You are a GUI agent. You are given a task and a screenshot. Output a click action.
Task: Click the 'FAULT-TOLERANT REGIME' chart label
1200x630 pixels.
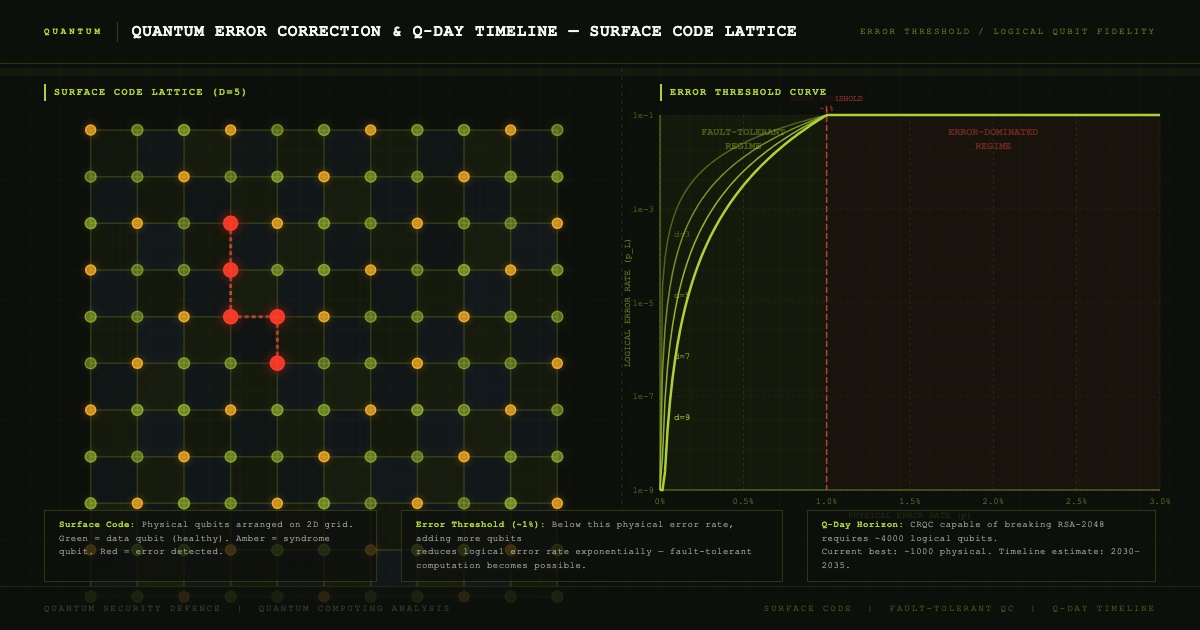pos(743,139)
